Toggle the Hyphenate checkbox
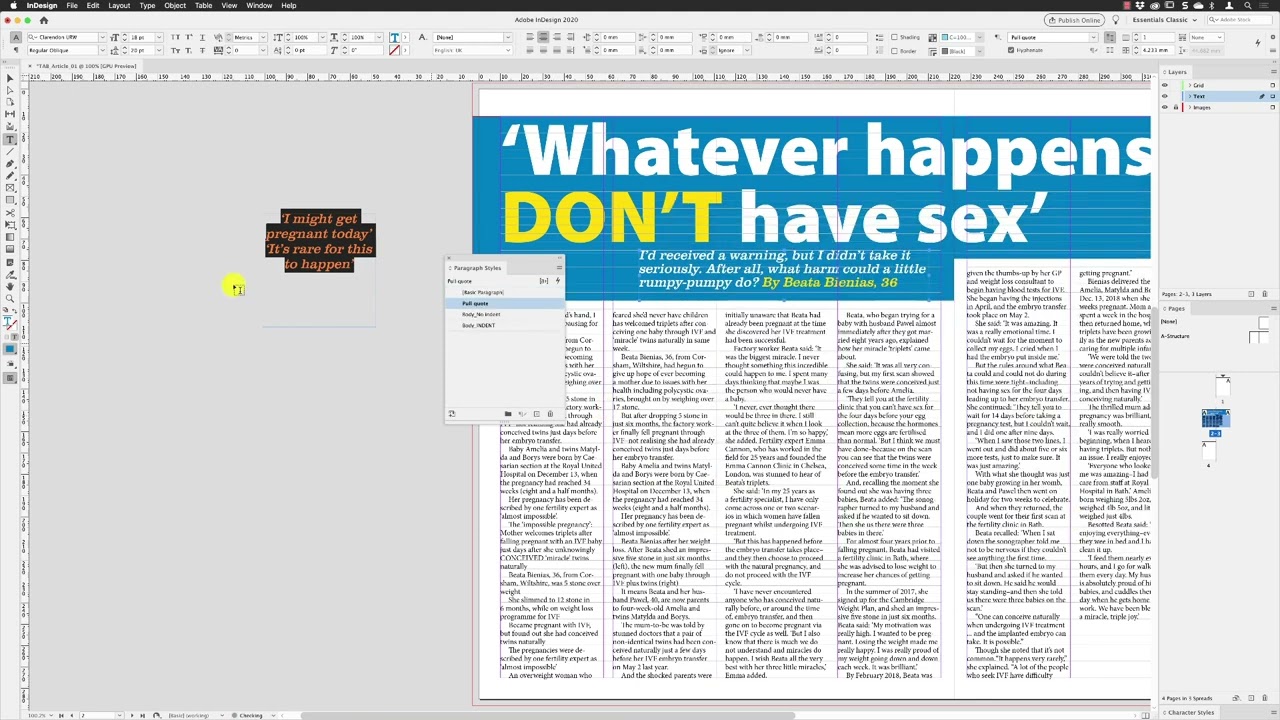 1011,50
